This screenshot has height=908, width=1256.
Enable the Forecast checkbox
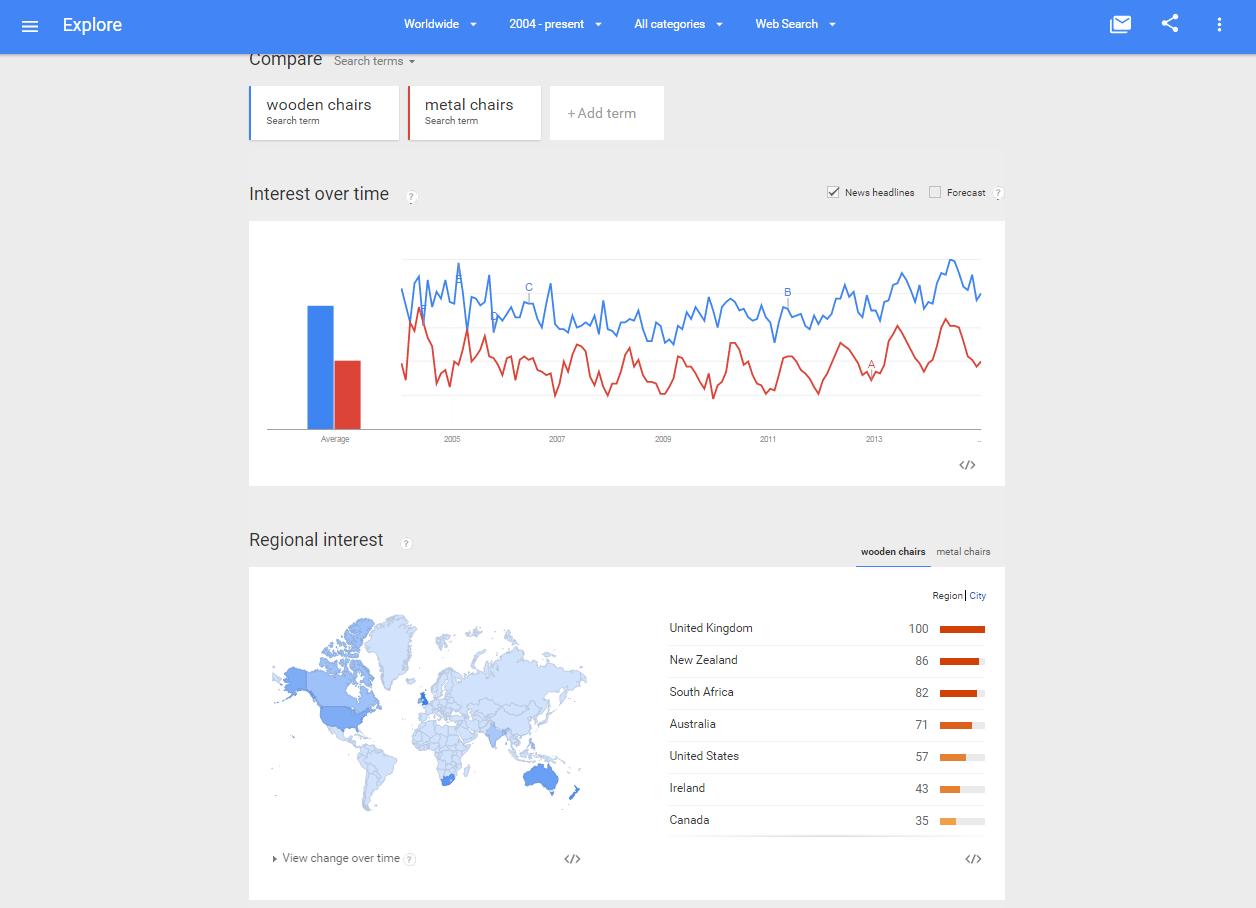click(x=935, y=192)
